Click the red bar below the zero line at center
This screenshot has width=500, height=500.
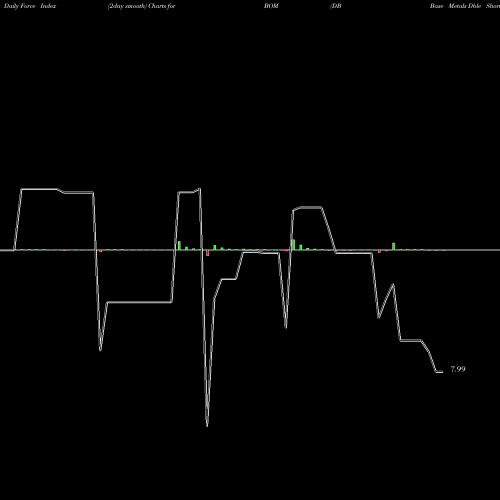coord(208,253)
